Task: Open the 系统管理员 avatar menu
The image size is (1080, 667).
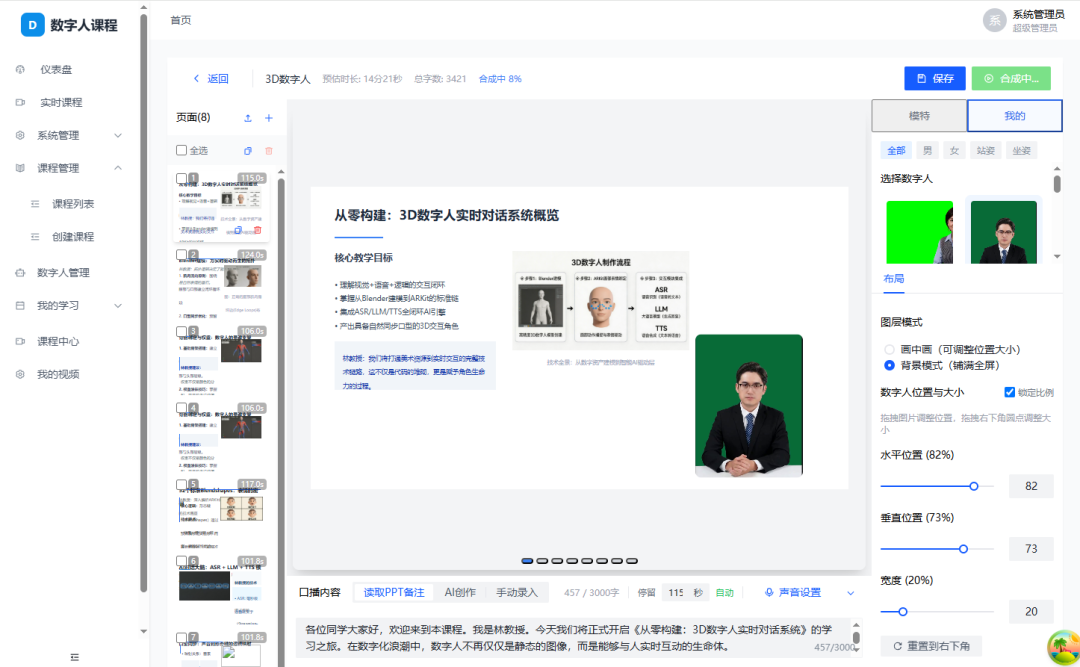Action: pos(994,21)
